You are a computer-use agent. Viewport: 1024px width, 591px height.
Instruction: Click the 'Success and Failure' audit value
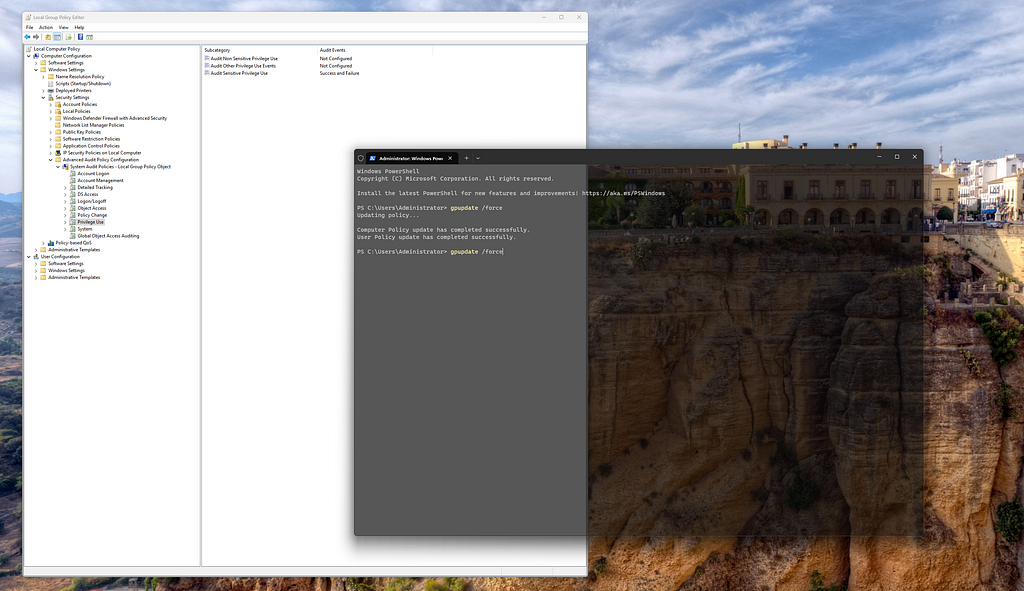pos(339,73)
